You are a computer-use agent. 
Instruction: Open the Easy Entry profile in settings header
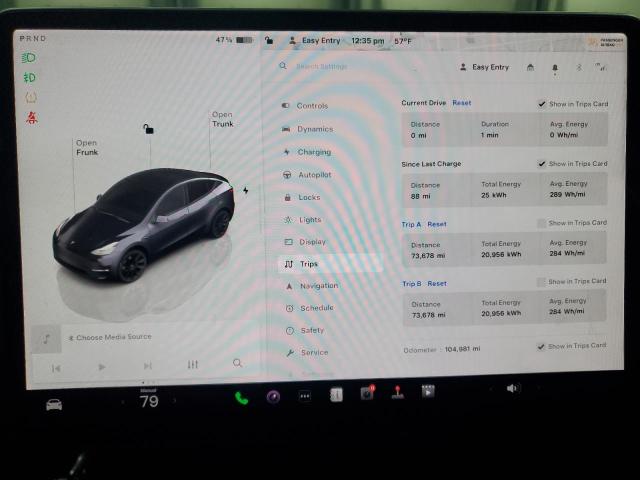click(x=484, y=67)
